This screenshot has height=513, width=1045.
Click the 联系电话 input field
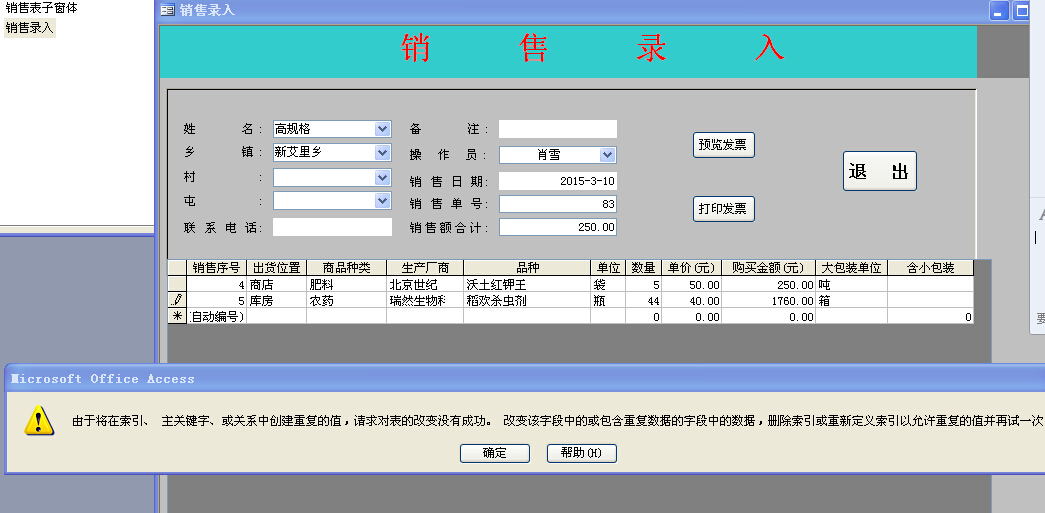tap(331, 227)
